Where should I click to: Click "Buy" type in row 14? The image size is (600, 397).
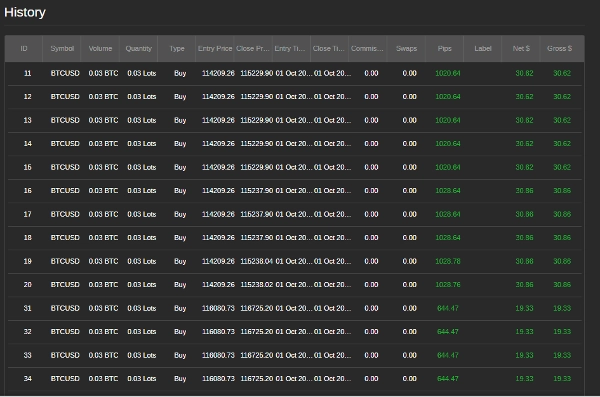click(180, 144)
